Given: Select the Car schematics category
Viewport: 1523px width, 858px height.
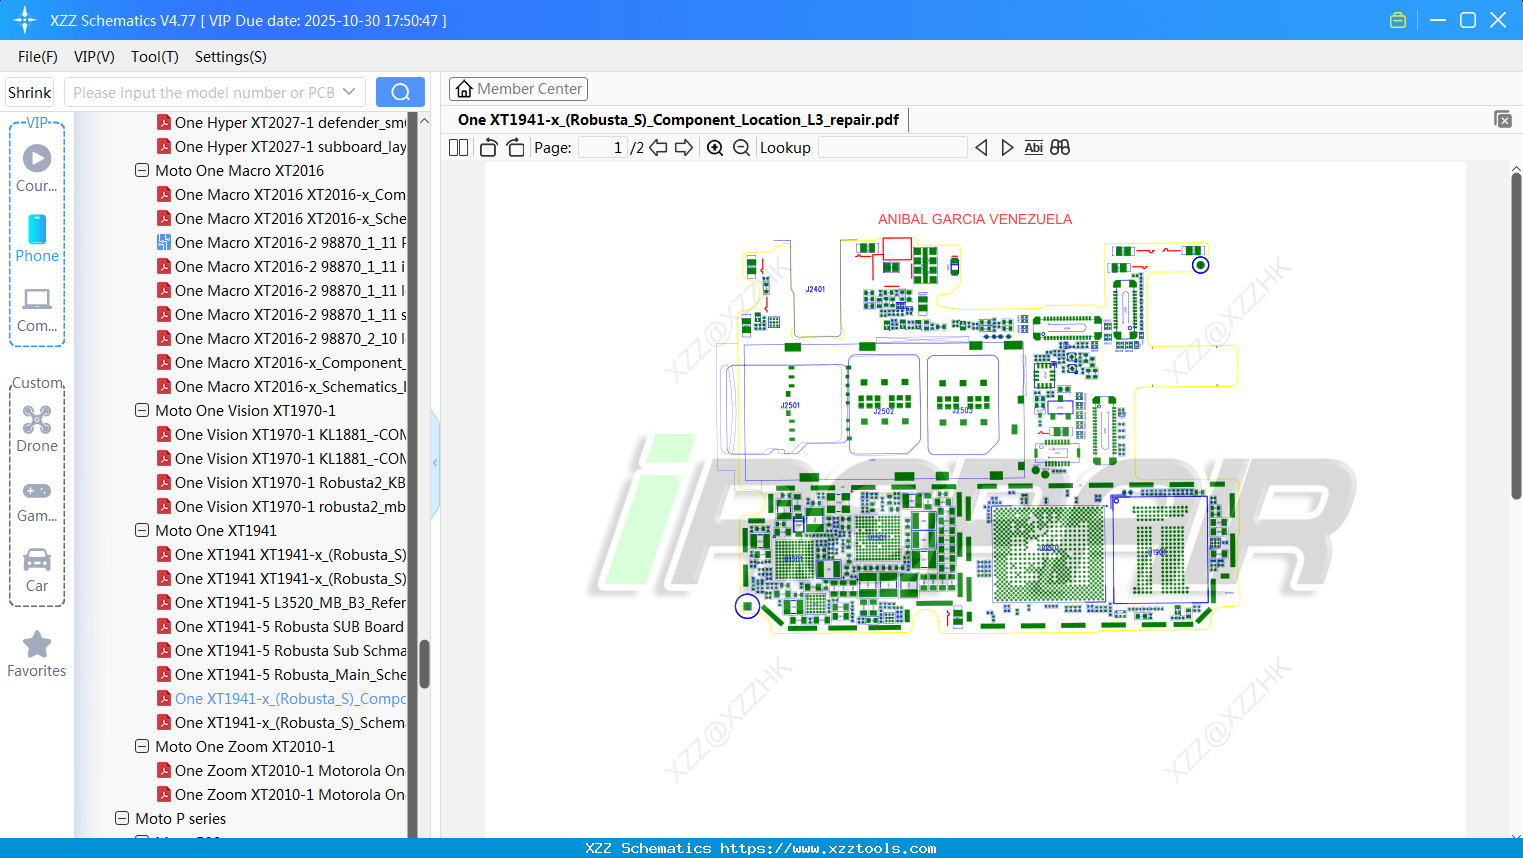Looking at the screenshot, I should [37, 562].
